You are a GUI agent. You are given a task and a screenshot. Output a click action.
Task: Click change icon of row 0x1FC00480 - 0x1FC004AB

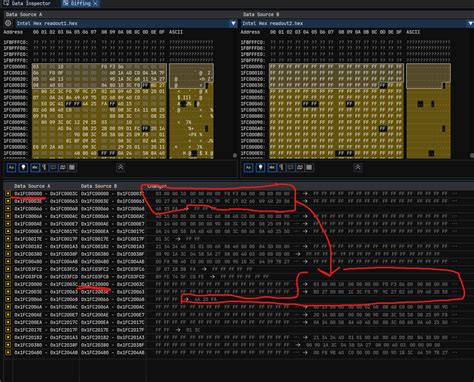click(8, 262)
